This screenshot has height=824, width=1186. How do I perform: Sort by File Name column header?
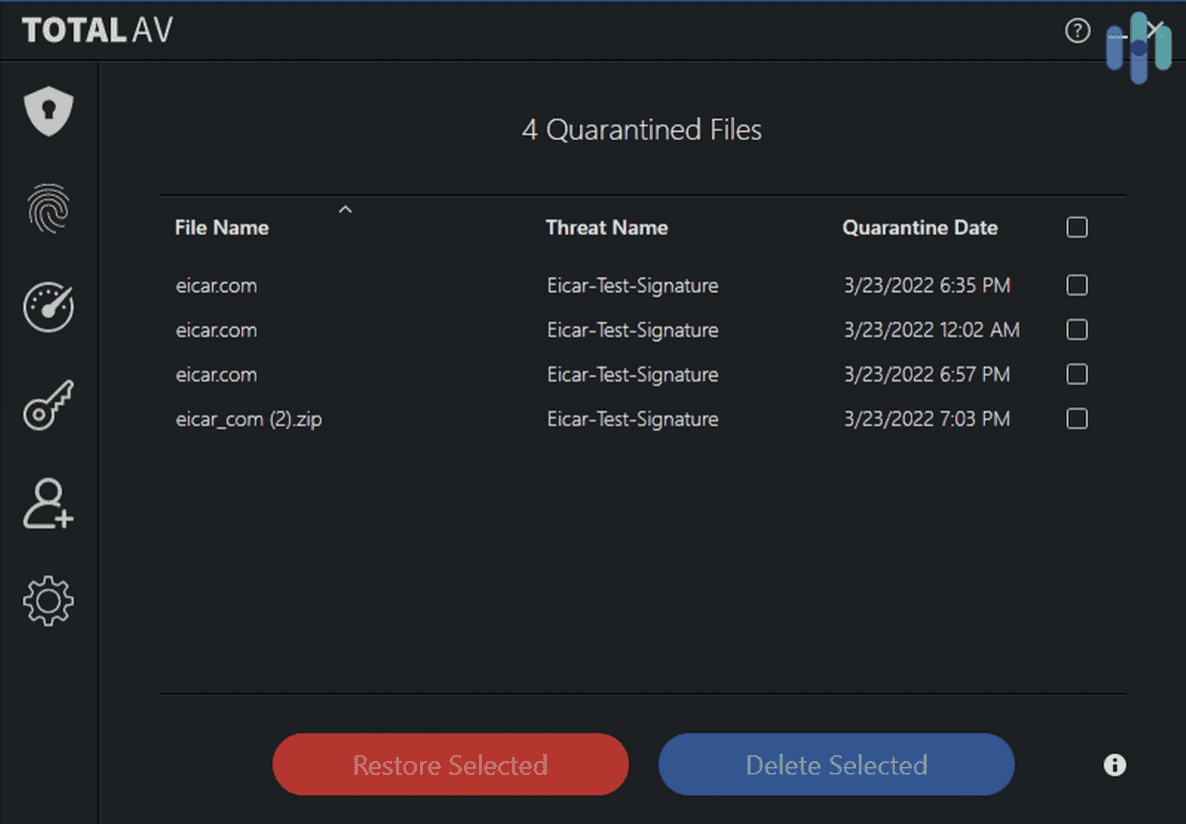click(222, 228)
